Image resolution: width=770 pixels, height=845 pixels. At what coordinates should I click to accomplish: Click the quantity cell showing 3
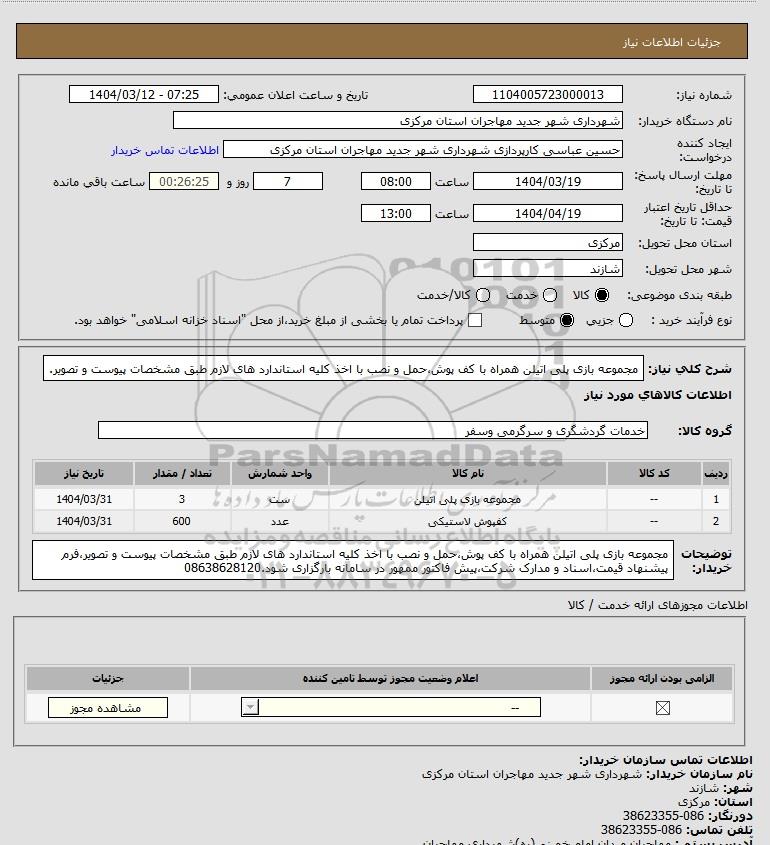[182, 499]
